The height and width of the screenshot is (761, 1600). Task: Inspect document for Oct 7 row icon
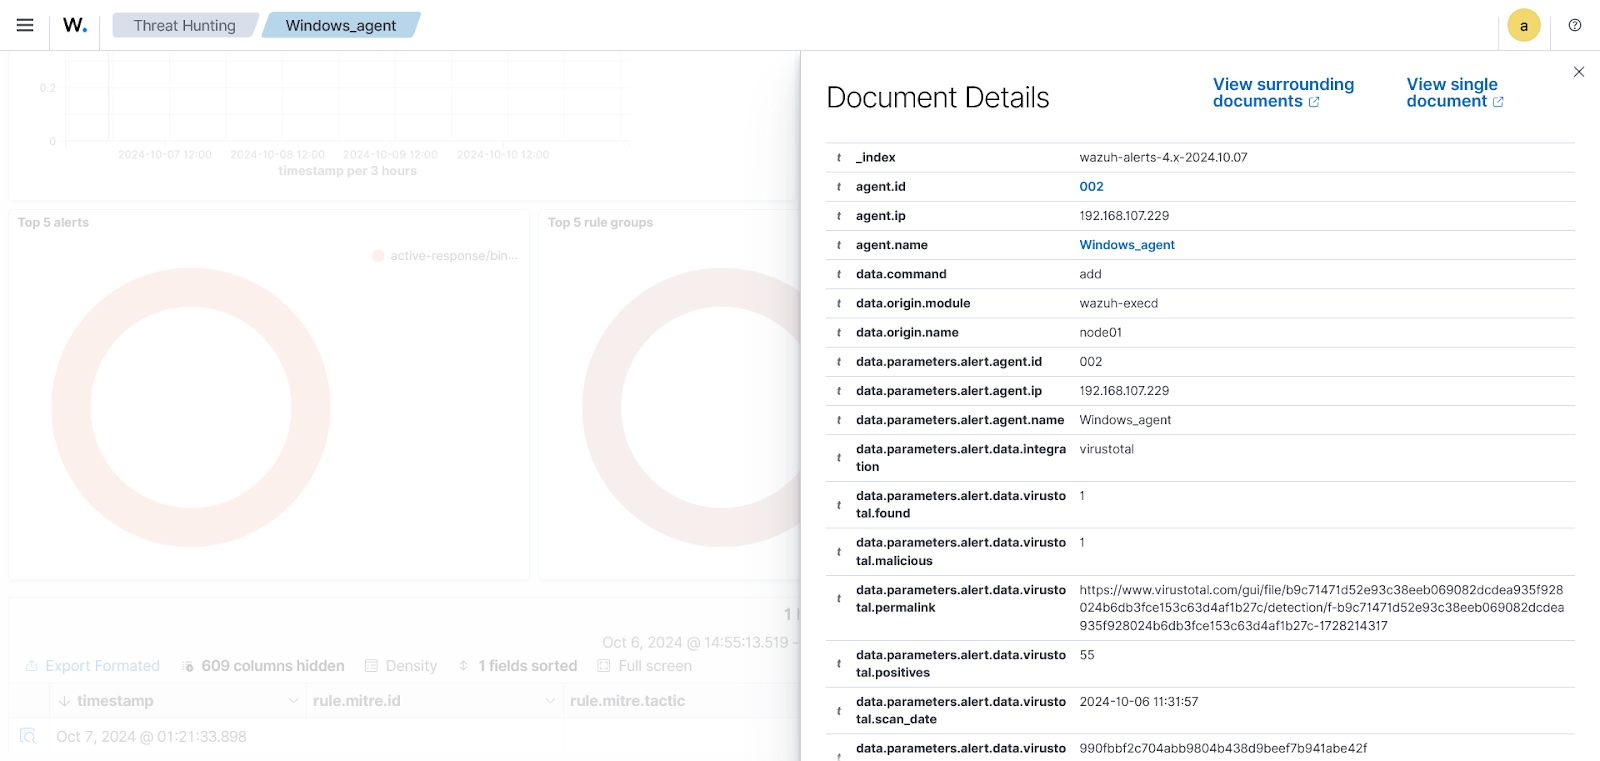point(28,736)
